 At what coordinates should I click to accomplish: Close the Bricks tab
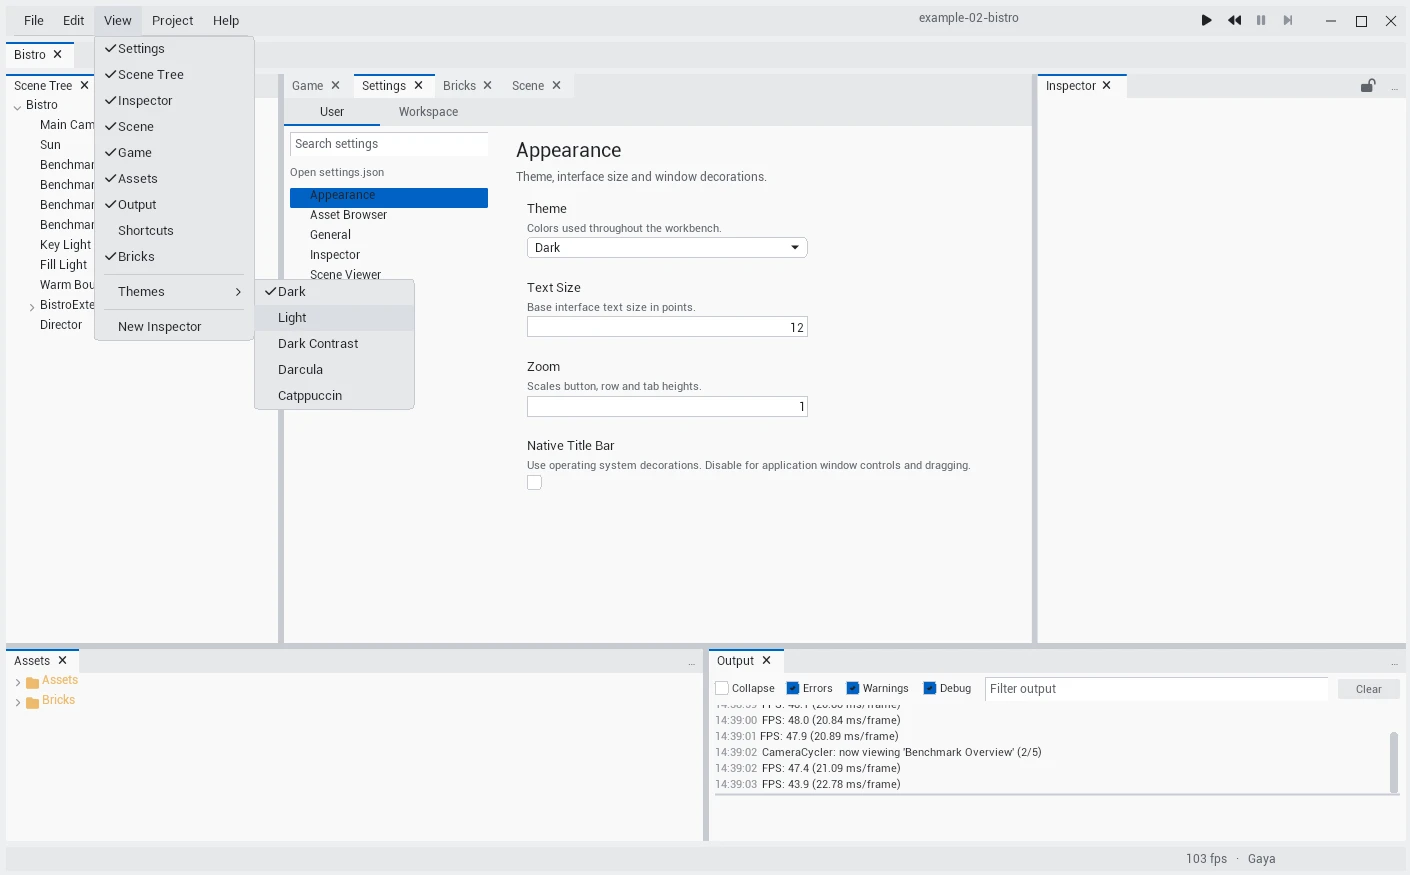[488, 85]
